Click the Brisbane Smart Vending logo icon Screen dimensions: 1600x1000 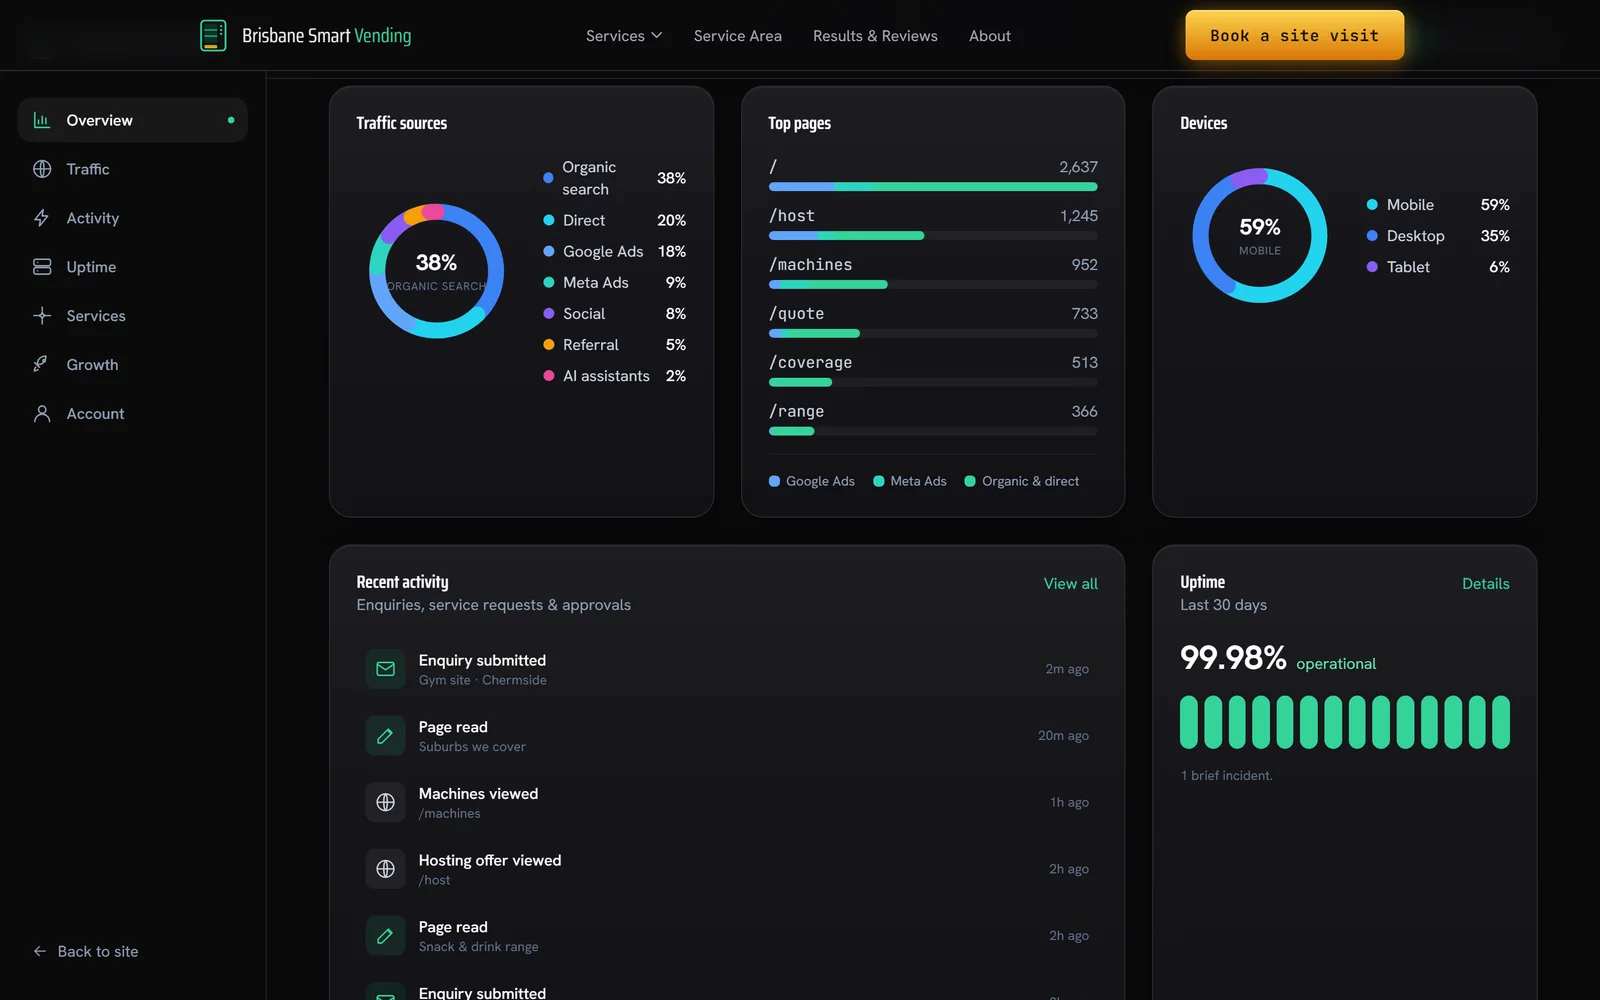(x=213, y=36)
